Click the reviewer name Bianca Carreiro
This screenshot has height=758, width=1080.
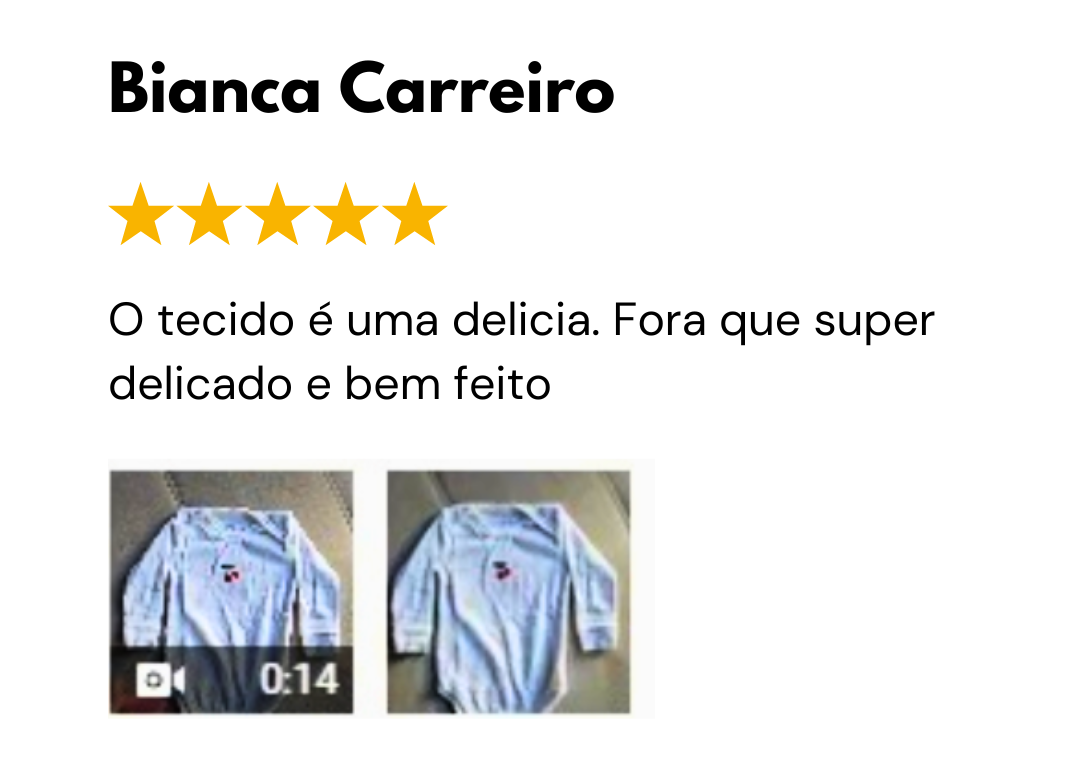click(x=362, y=88)
